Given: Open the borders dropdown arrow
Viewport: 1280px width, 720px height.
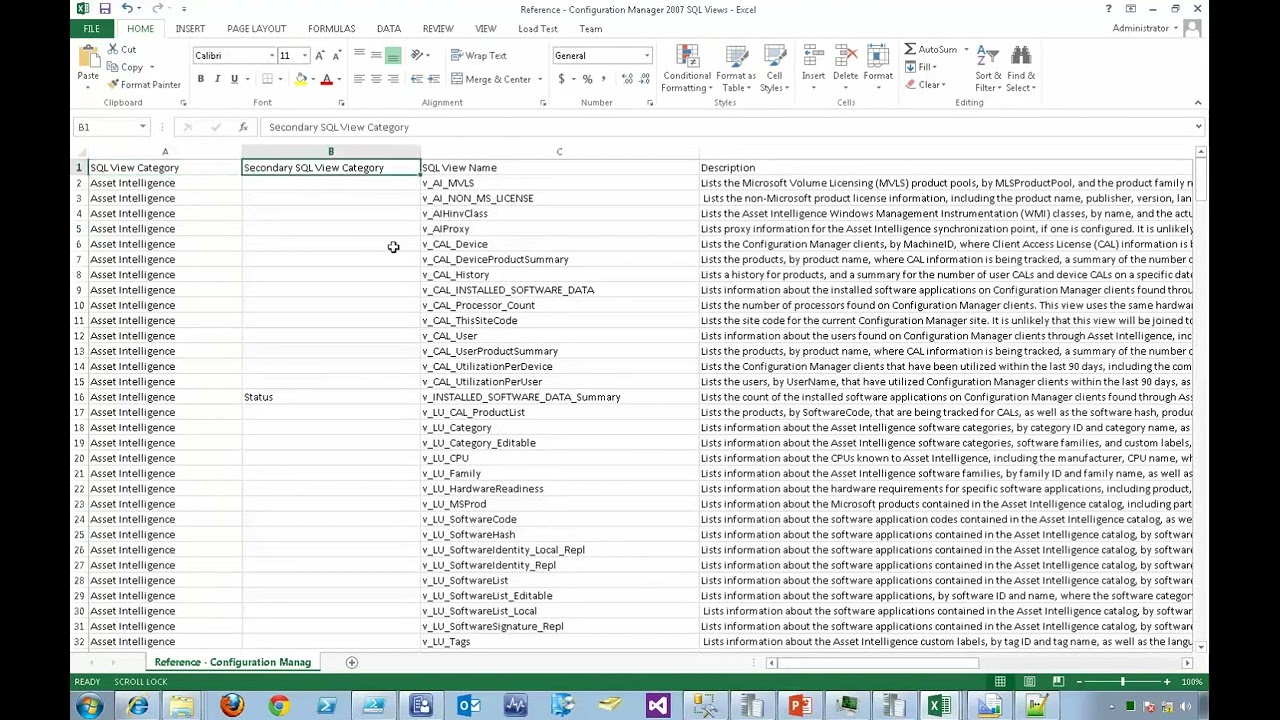Looking at the screenshot, I should tap(280, 79).
